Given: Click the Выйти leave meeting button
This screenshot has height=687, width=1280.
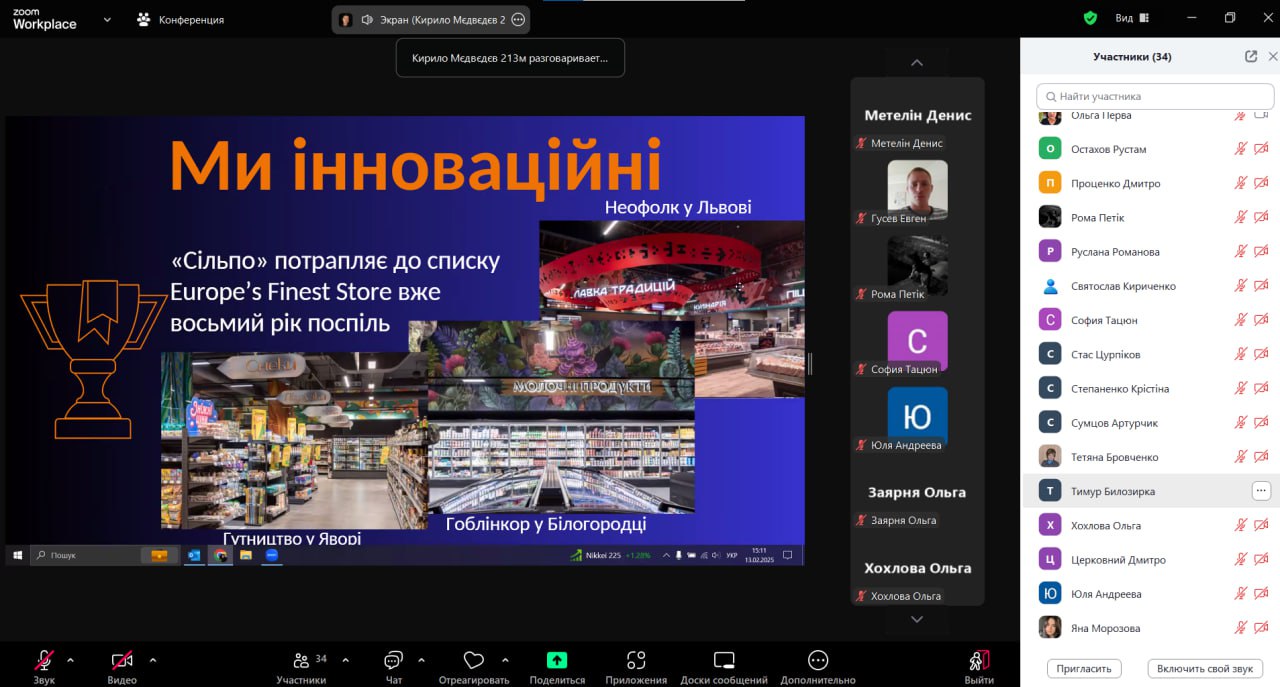Looking at the screenshot, I should pyautogui.click(x=979, y=667).
